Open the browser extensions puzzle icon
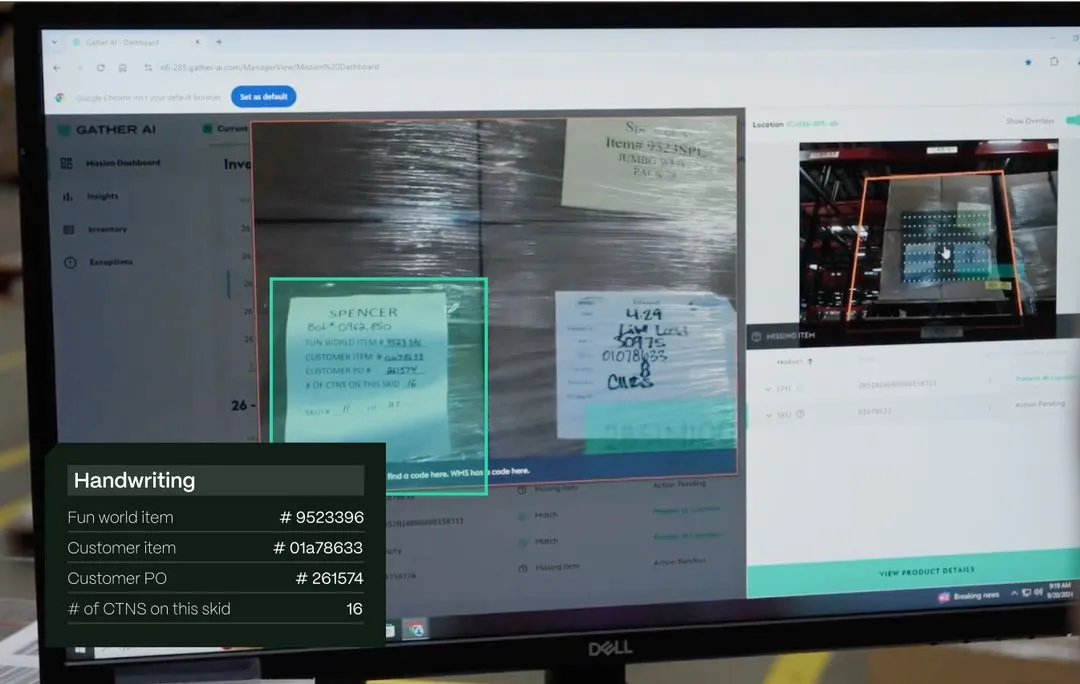Viewport: 1080px width, 684px height. 1054,61
